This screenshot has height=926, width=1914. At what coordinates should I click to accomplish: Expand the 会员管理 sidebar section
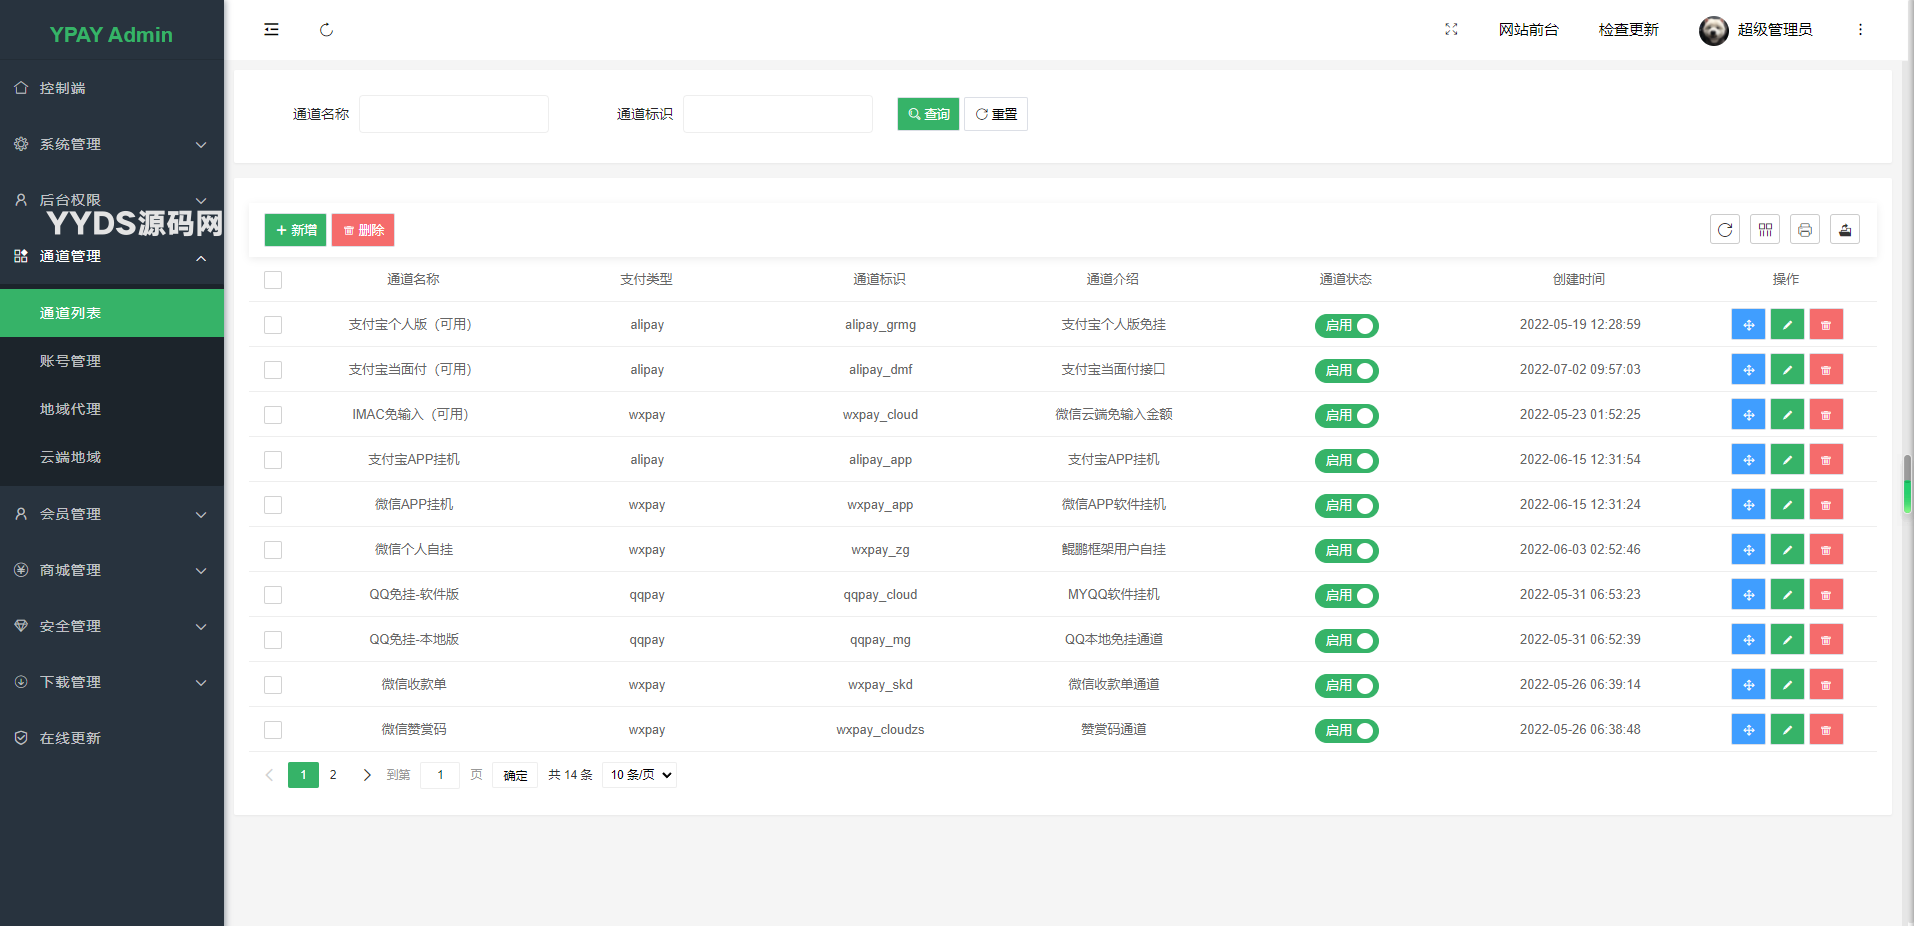112,514
